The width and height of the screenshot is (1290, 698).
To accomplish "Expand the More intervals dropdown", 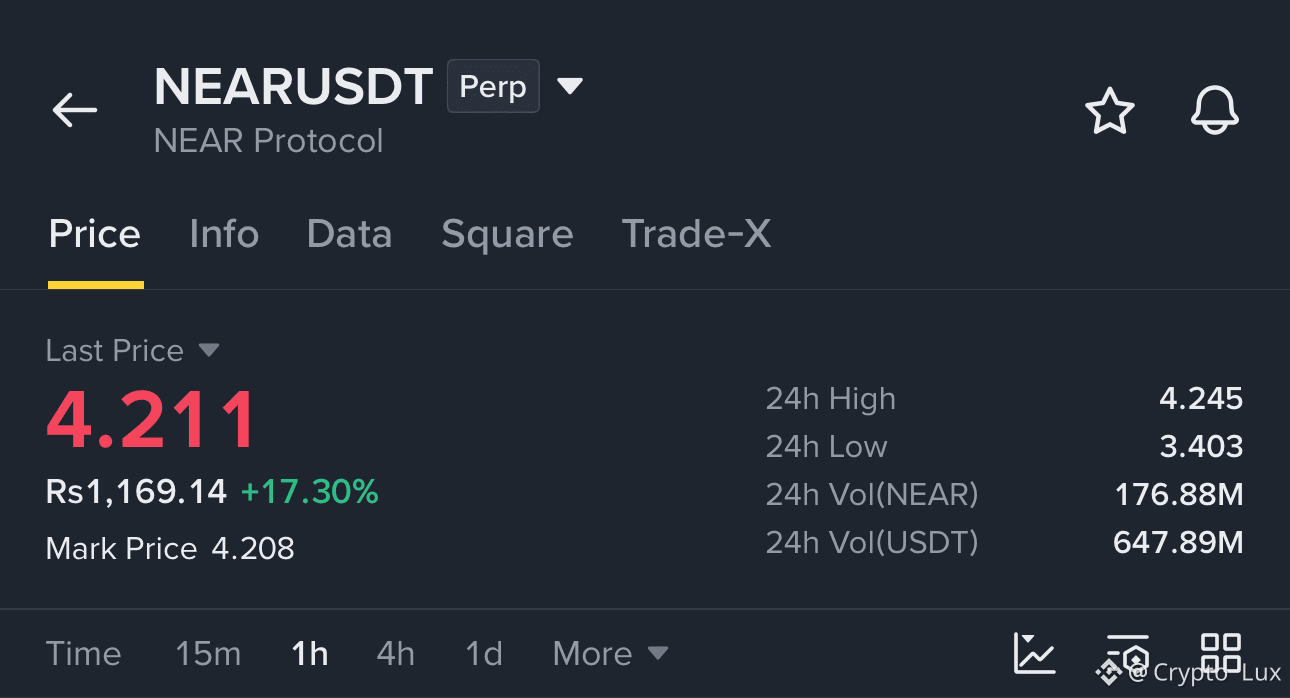I will pyautogui.click(x=610, y=654).
